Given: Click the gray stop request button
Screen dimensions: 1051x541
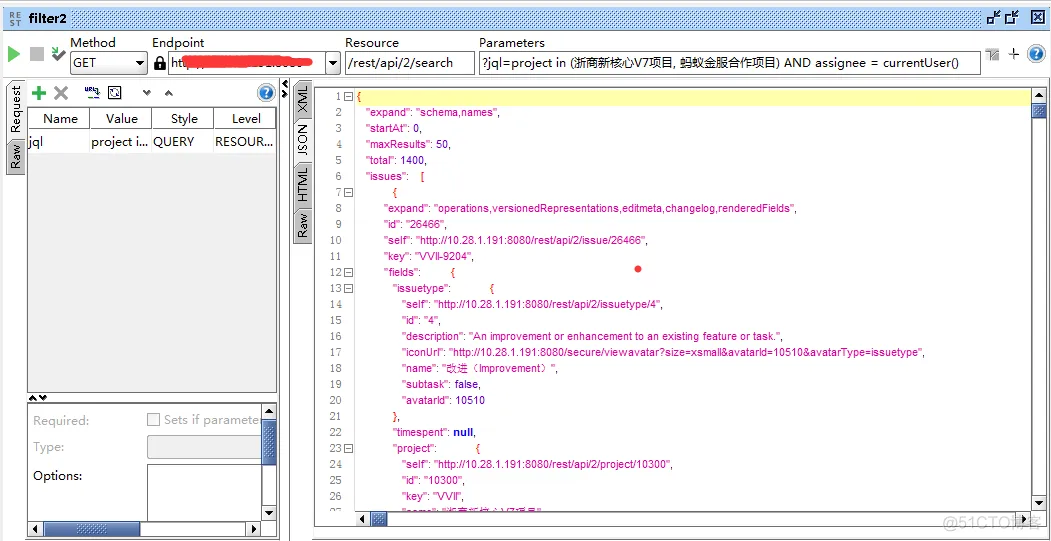Looking at the screenshot, I should [x=37, y=54].
